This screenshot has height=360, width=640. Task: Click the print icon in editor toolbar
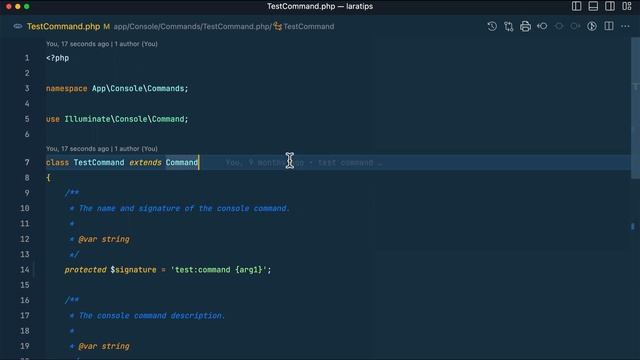(x=525, y=26)
